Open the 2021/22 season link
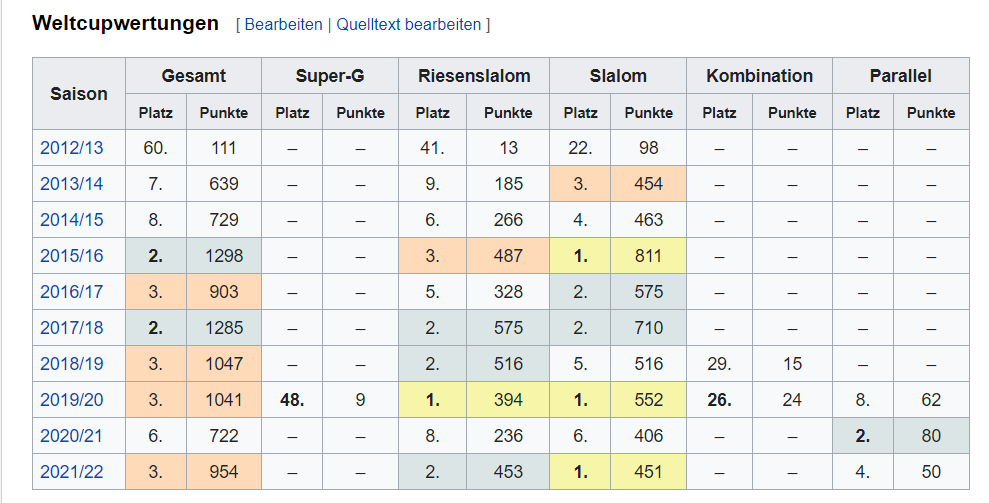 (71, 471)
